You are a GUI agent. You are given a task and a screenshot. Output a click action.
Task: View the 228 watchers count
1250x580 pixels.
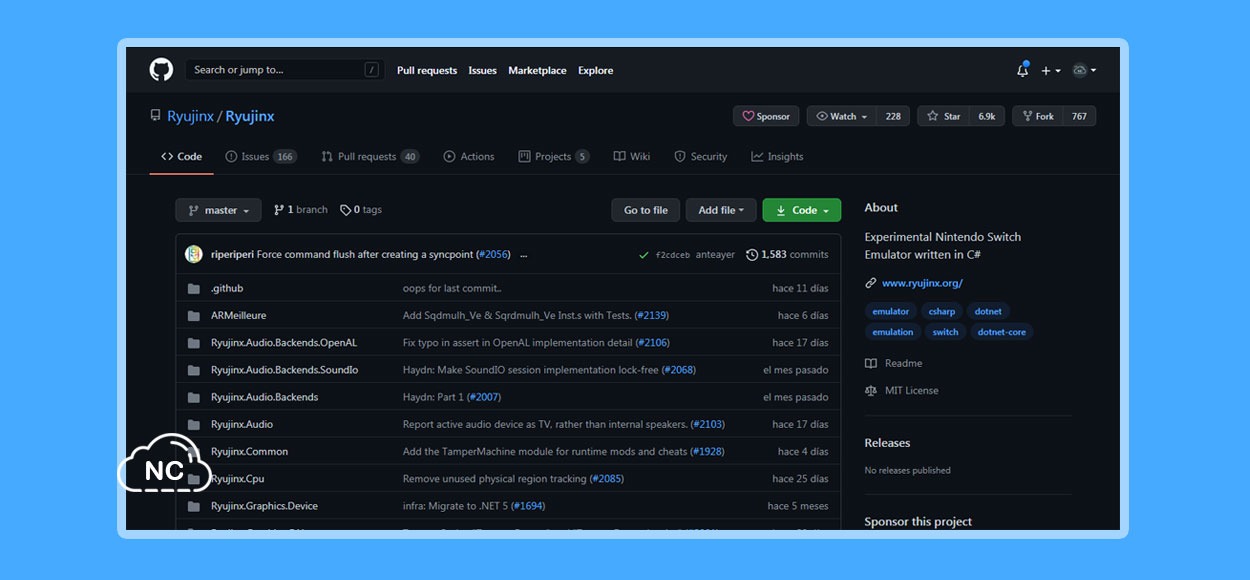pos(893,116)
